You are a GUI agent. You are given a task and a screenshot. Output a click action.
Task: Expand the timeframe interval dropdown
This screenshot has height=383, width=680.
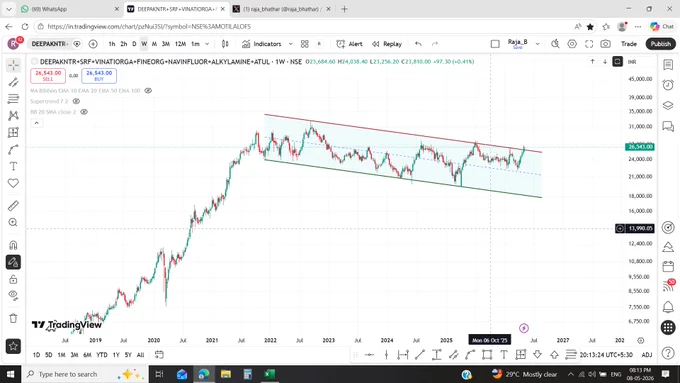pos(207,44)
